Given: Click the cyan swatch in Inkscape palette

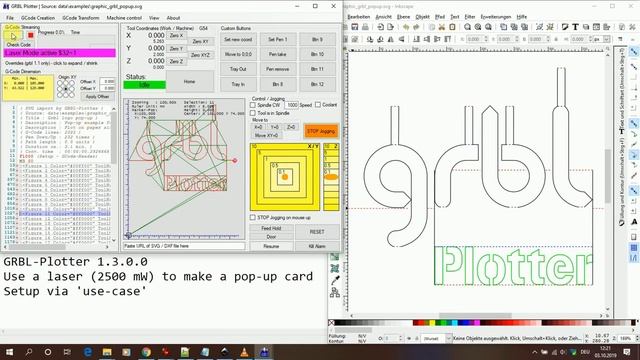Looking at the screenshot, I should [x=455, y=323].
